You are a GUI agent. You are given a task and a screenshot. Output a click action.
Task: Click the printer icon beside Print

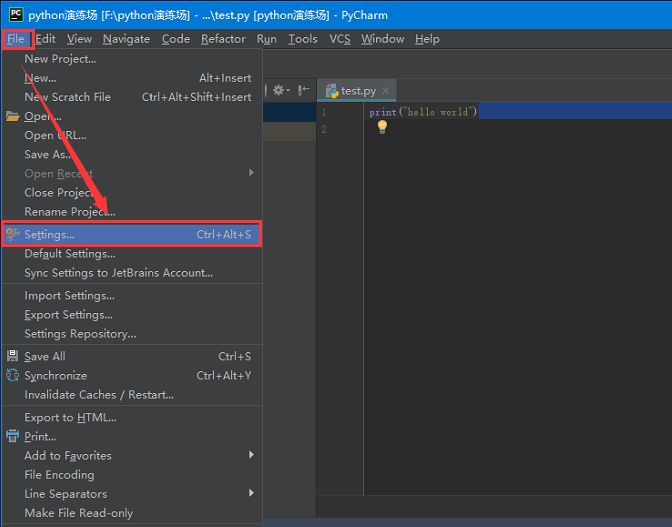12,436
